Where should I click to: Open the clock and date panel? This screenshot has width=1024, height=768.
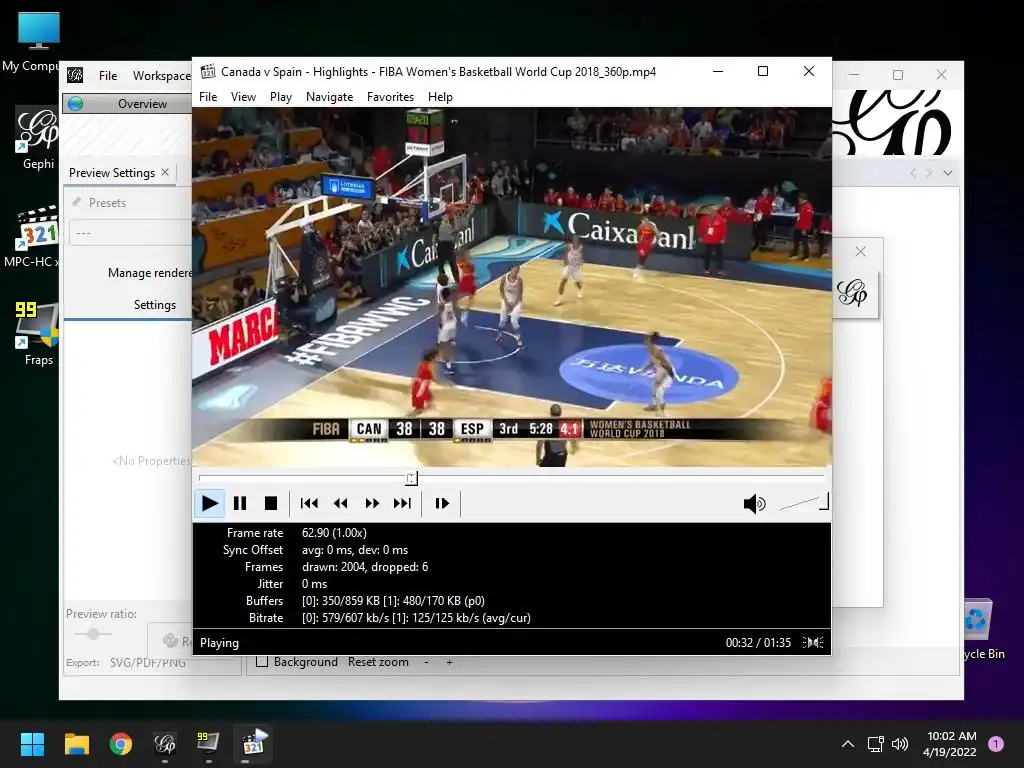pos(950,744)
